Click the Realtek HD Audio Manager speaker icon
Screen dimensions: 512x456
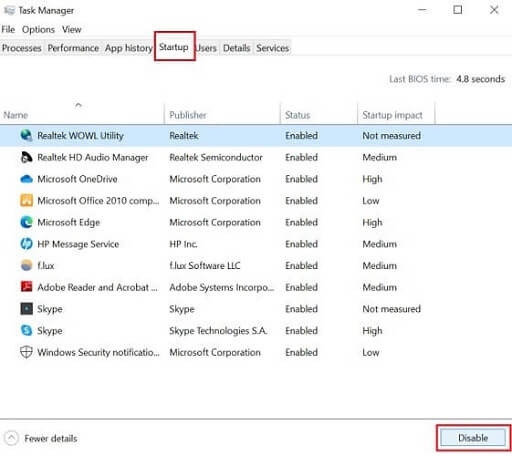coord(26,157)
